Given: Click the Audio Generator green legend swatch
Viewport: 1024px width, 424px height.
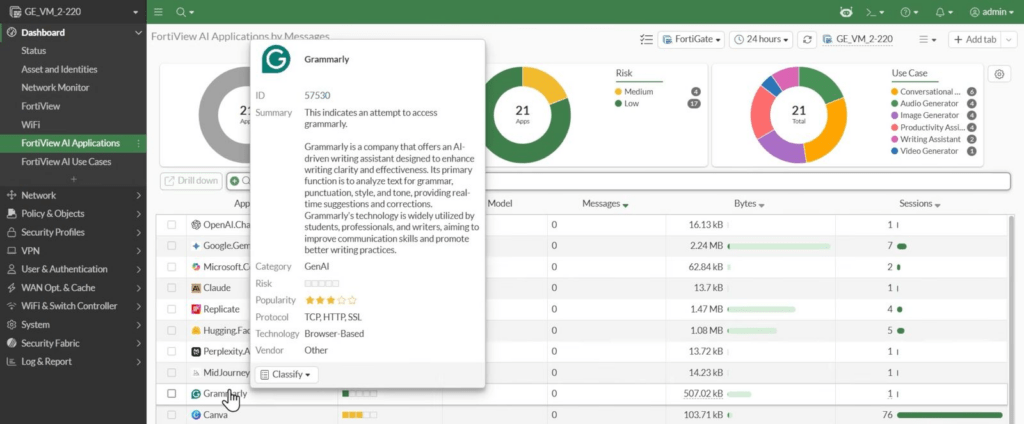Looking at the screenshot, I should click(x=894, y=104).
